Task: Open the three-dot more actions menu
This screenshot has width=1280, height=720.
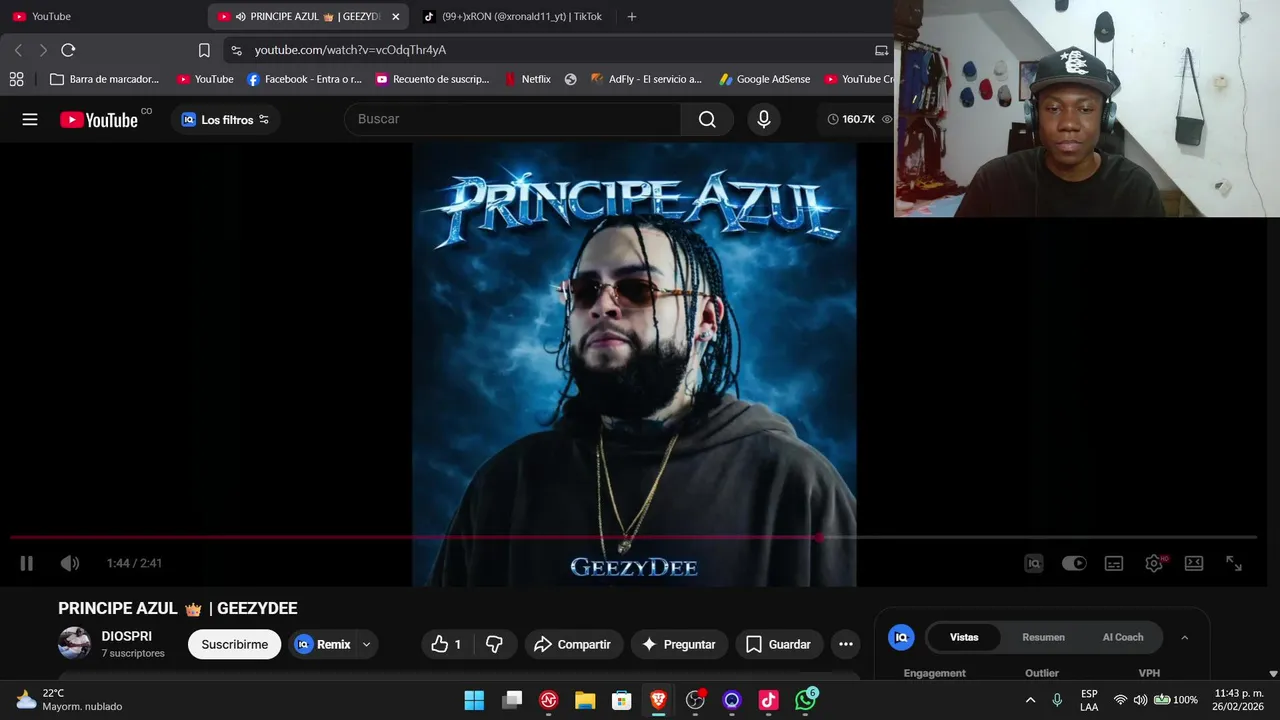Action: click(x=846, y=644)
